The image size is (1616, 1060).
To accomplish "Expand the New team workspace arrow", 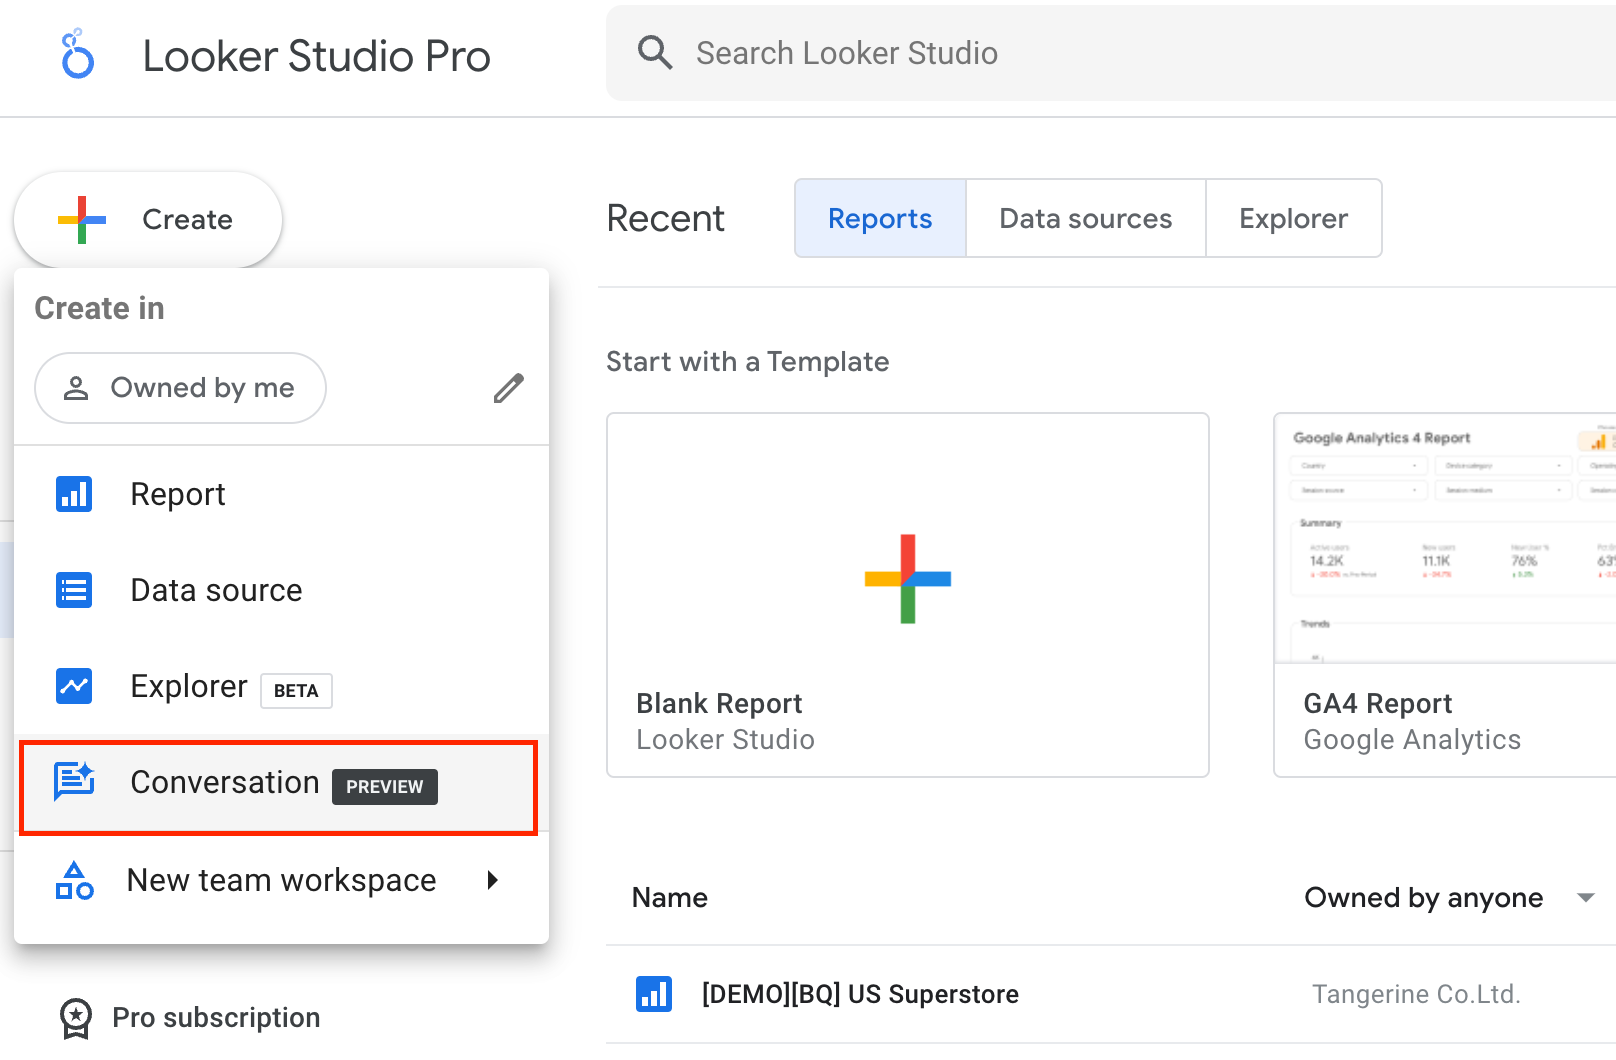I will click(492, 880).
